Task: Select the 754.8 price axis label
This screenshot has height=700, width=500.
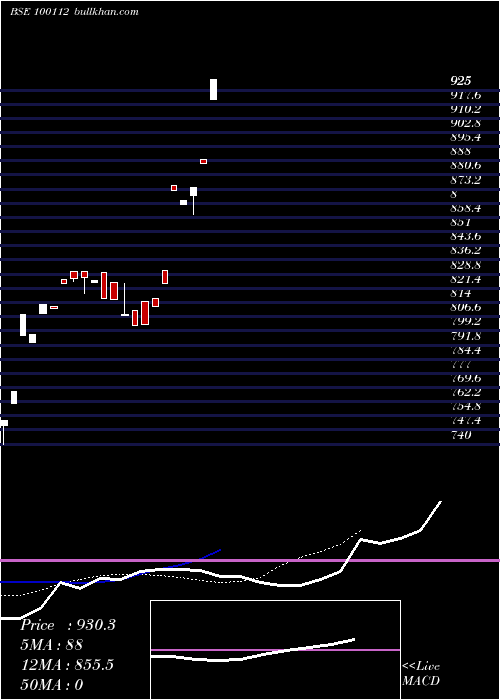Action: (x=466, y=406)
